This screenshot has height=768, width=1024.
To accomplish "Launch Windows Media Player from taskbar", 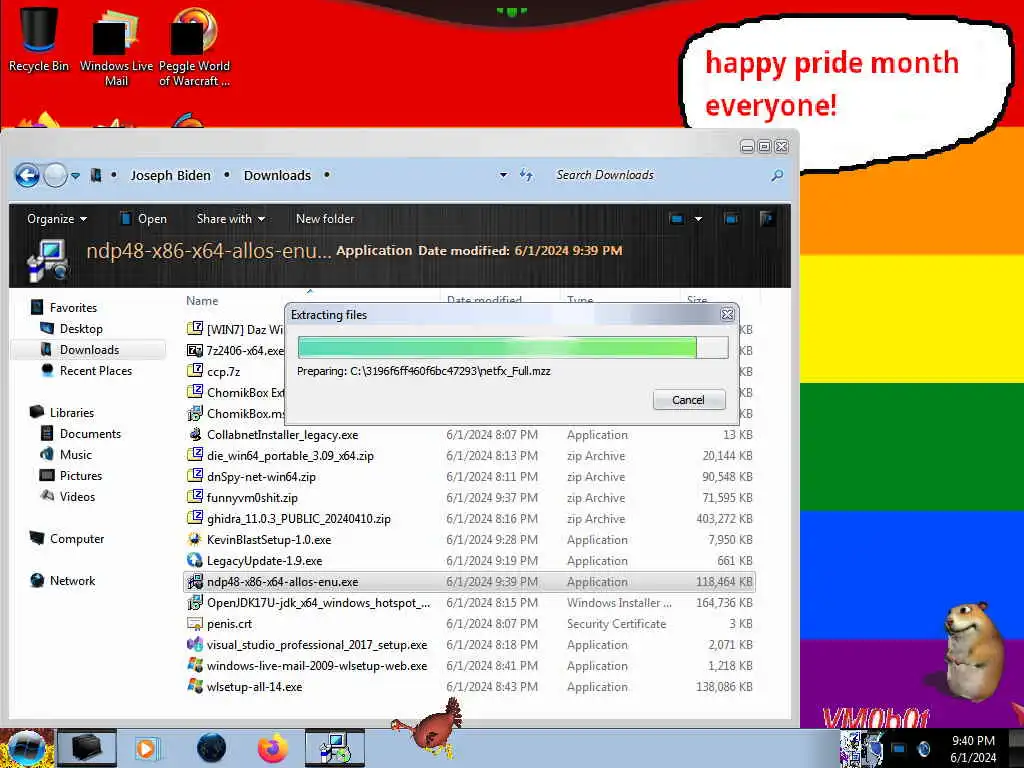I will [x=148, y=748].
